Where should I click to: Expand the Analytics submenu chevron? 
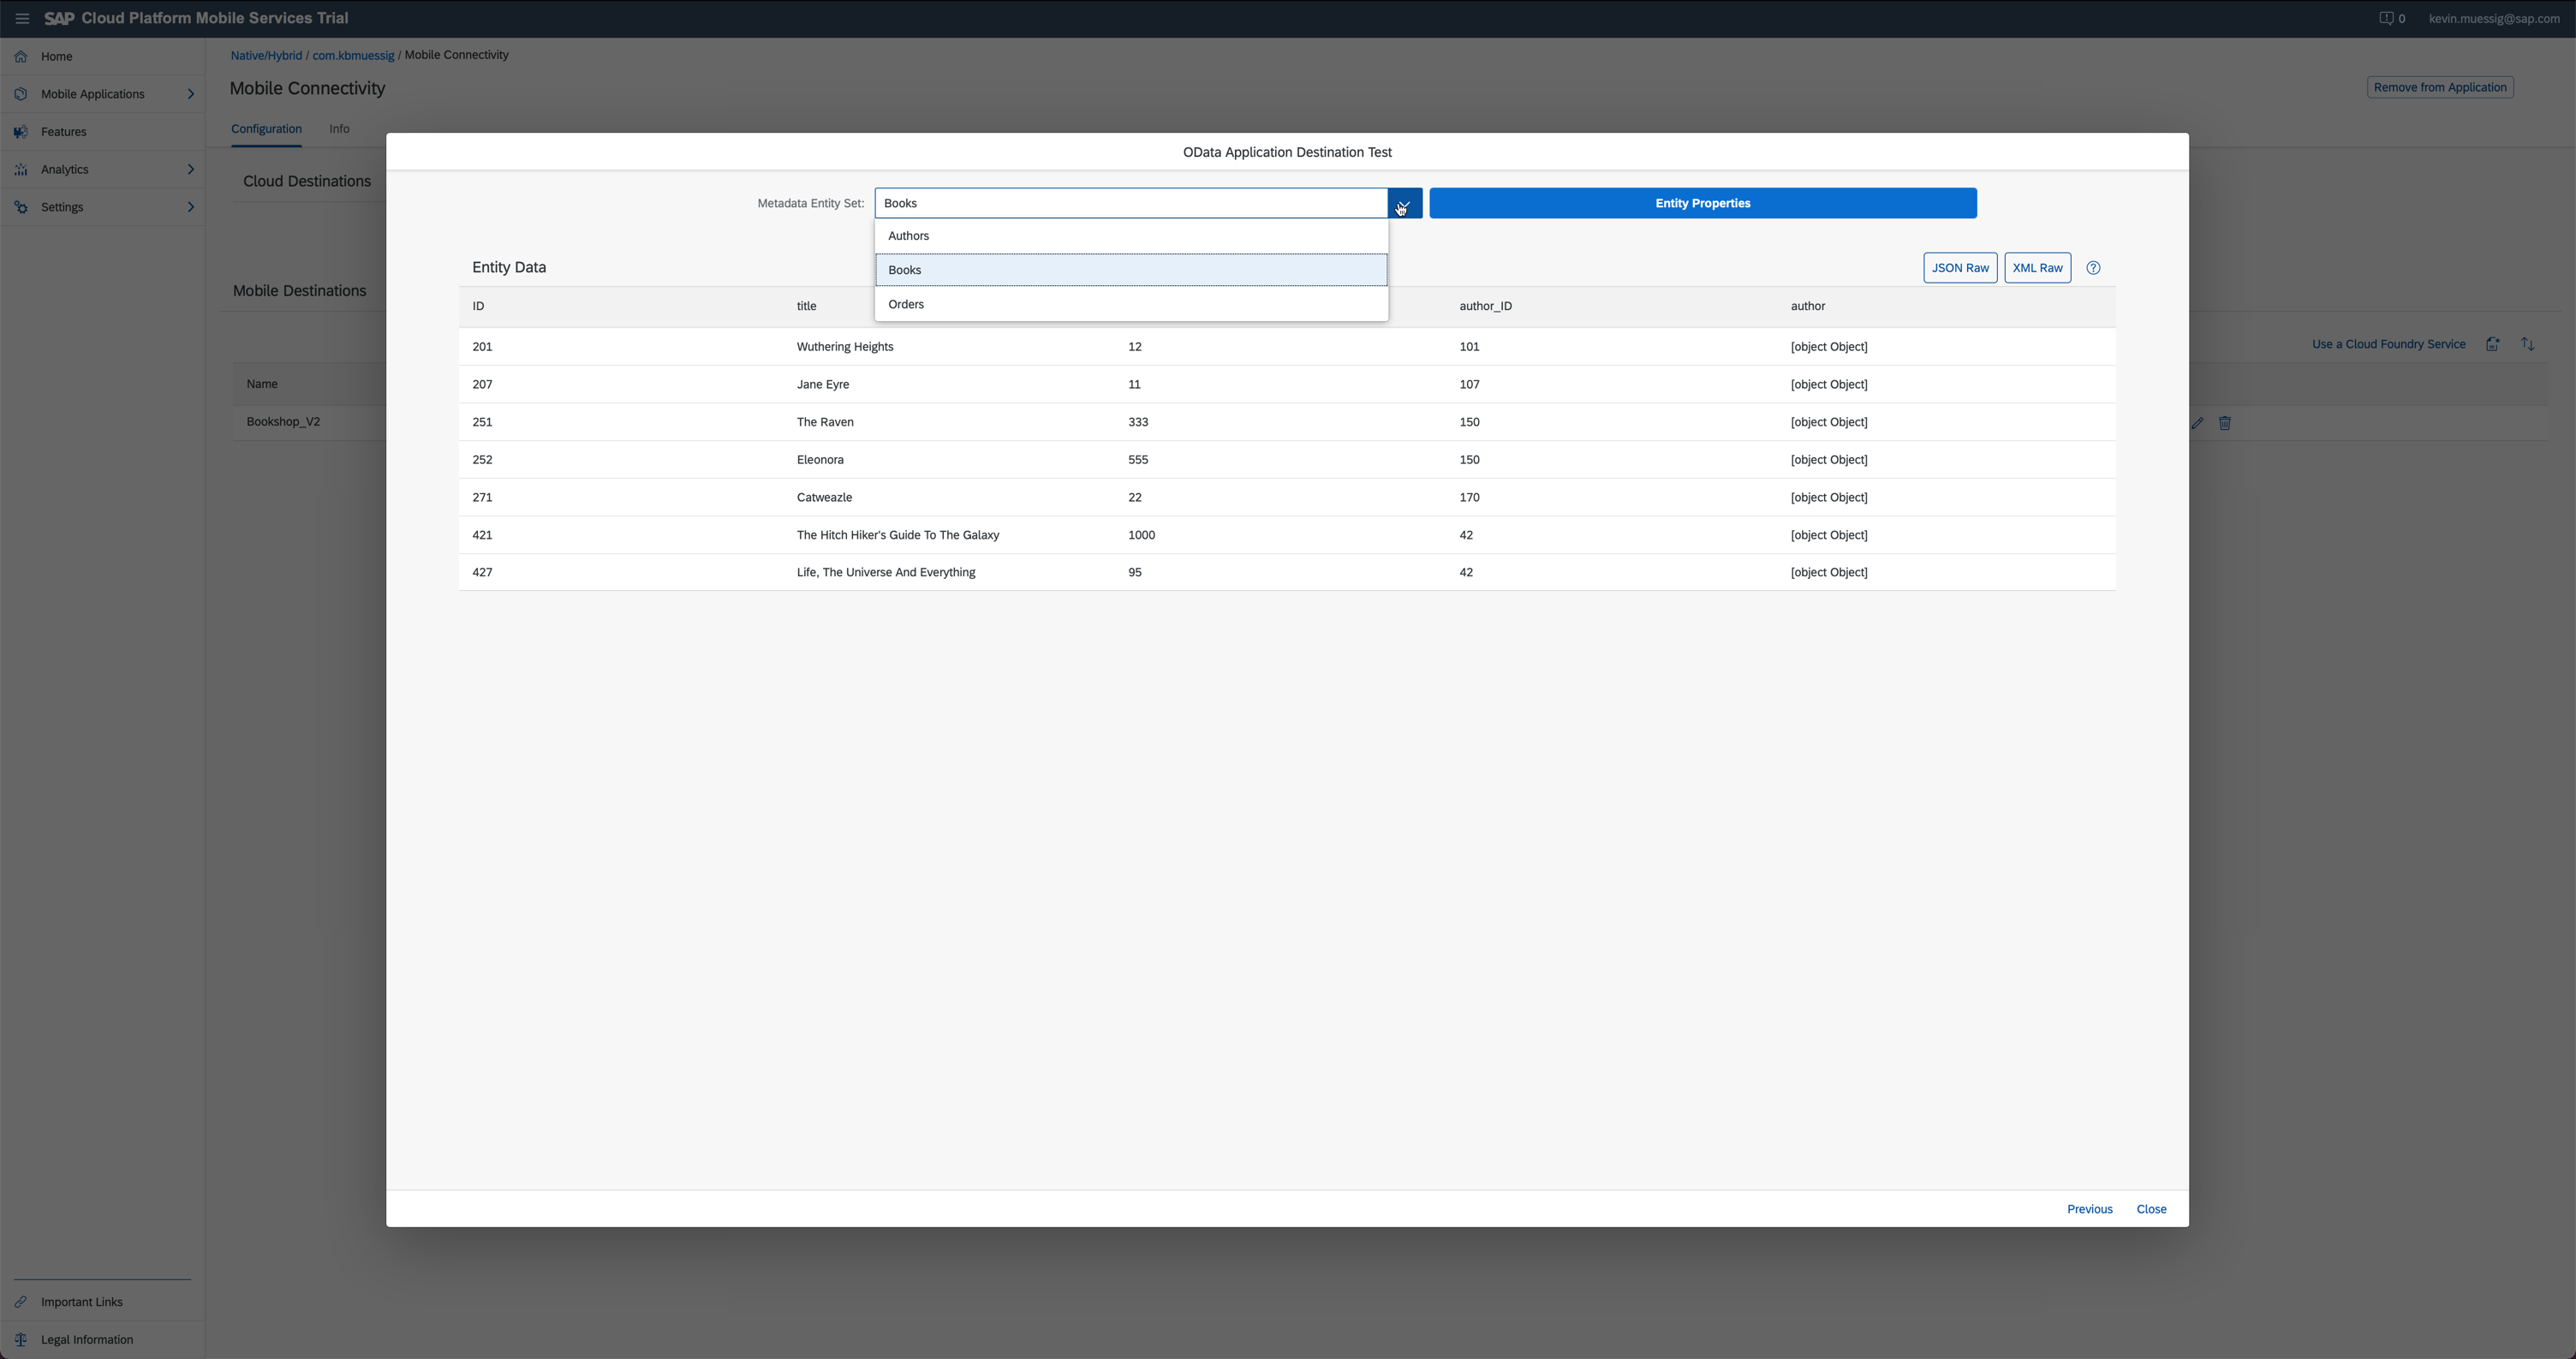pyautogui.click(x=190, y=170)
